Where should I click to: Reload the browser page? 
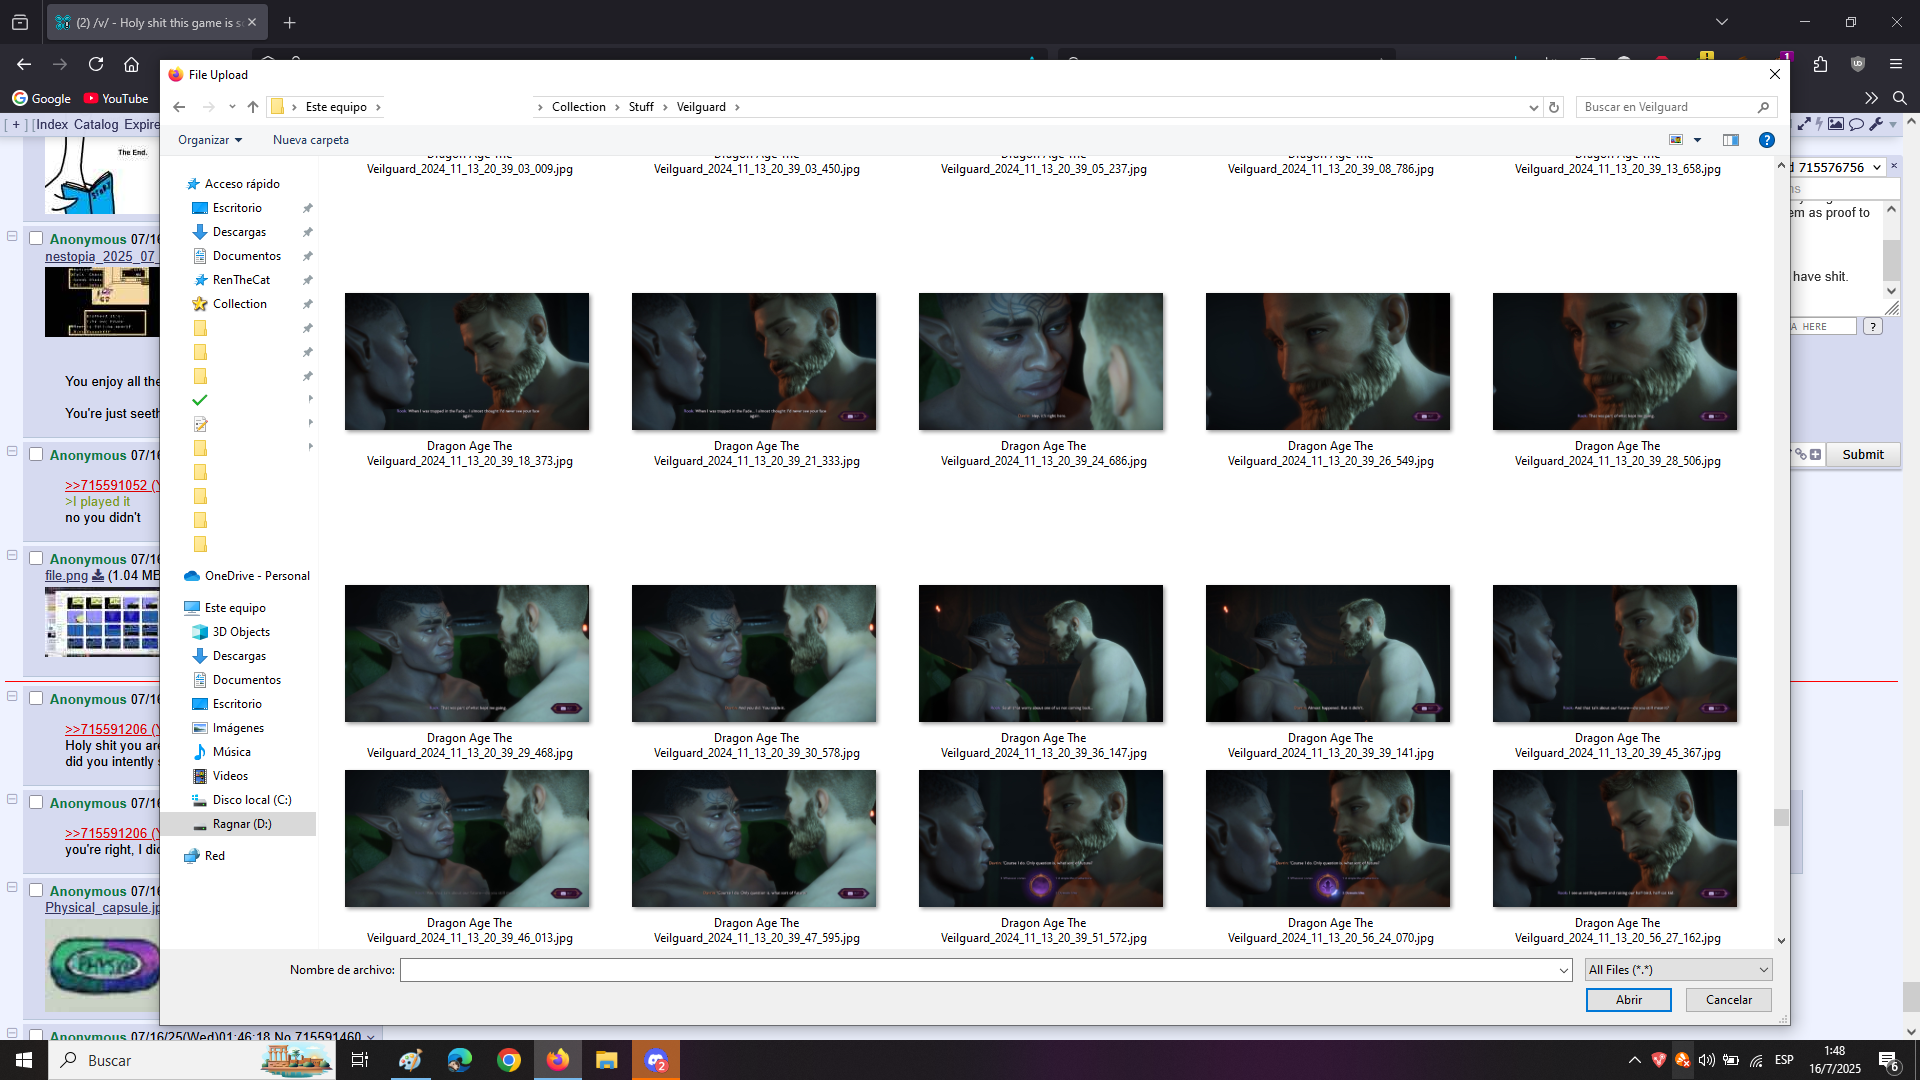96,64
